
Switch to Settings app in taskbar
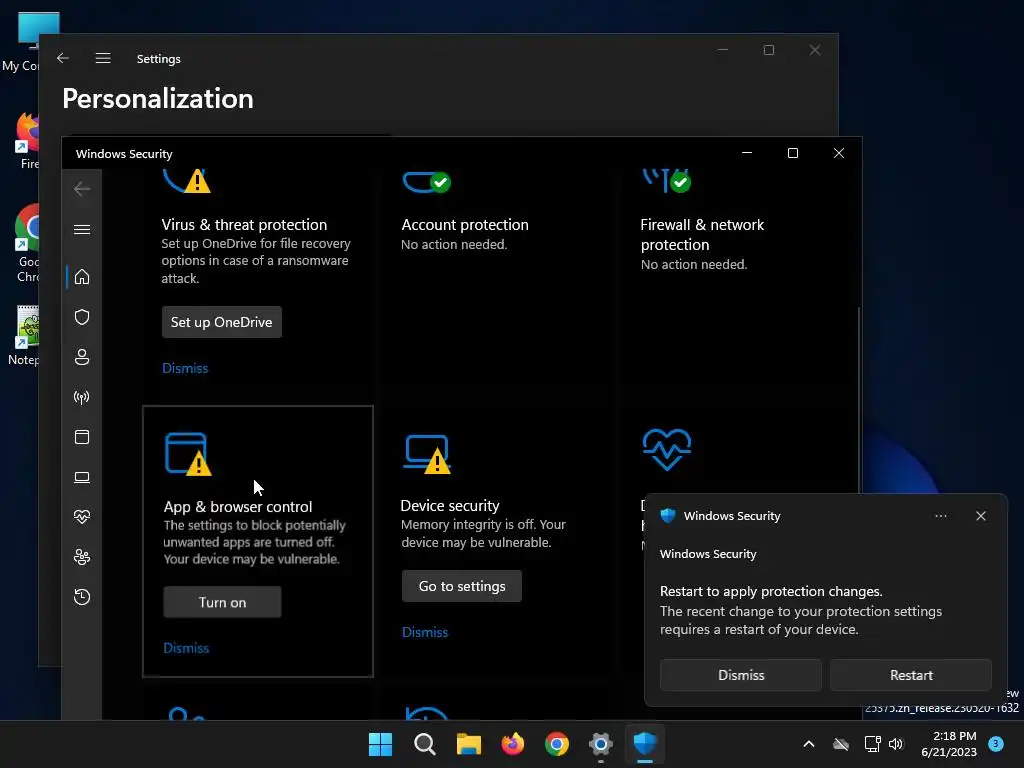(601, 744)
